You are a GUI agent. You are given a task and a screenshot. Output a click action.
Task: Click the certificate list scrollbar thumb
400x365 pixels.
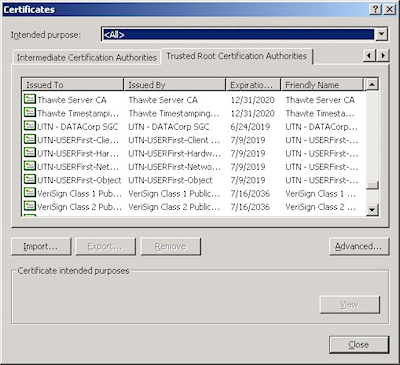click(x=372, y=185)
